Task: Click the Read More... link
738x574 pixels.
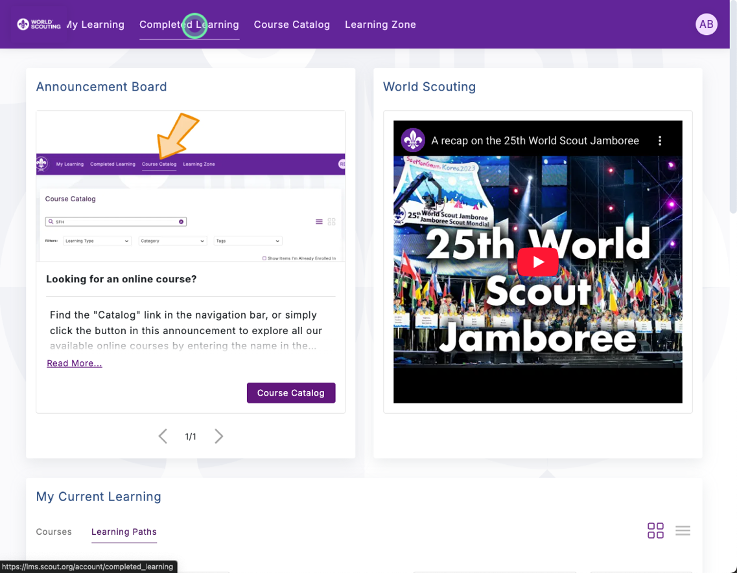Action: coord(74,363)
